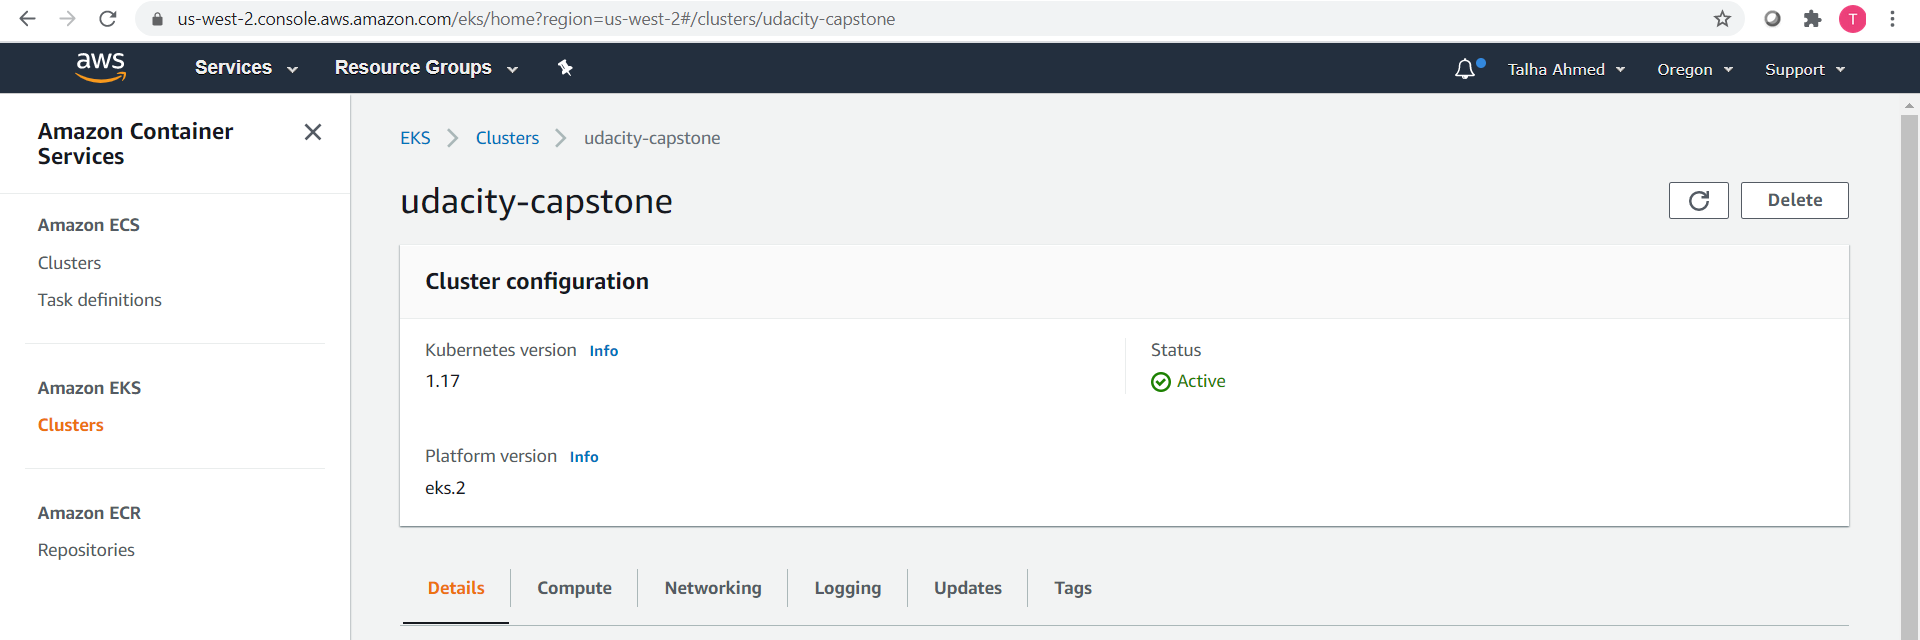Click the Kubernetes version value 1.17
The width and height of the screenshot is (1920, 640).
point(442,381)
